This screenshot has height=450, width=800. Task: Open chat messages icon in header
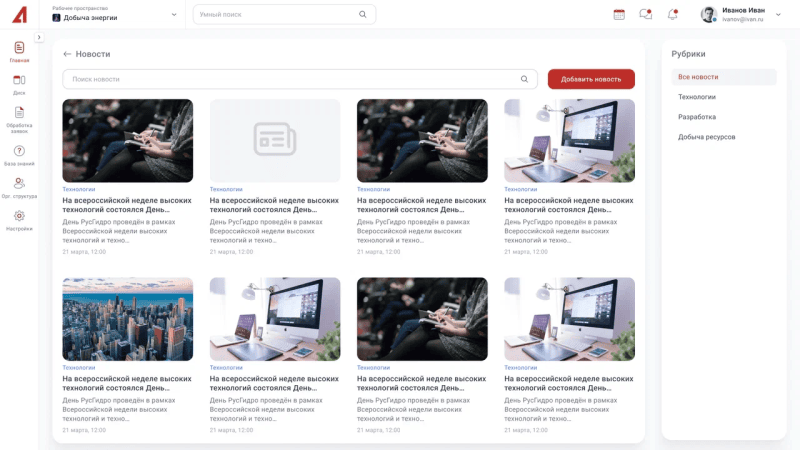click(646, 14)
